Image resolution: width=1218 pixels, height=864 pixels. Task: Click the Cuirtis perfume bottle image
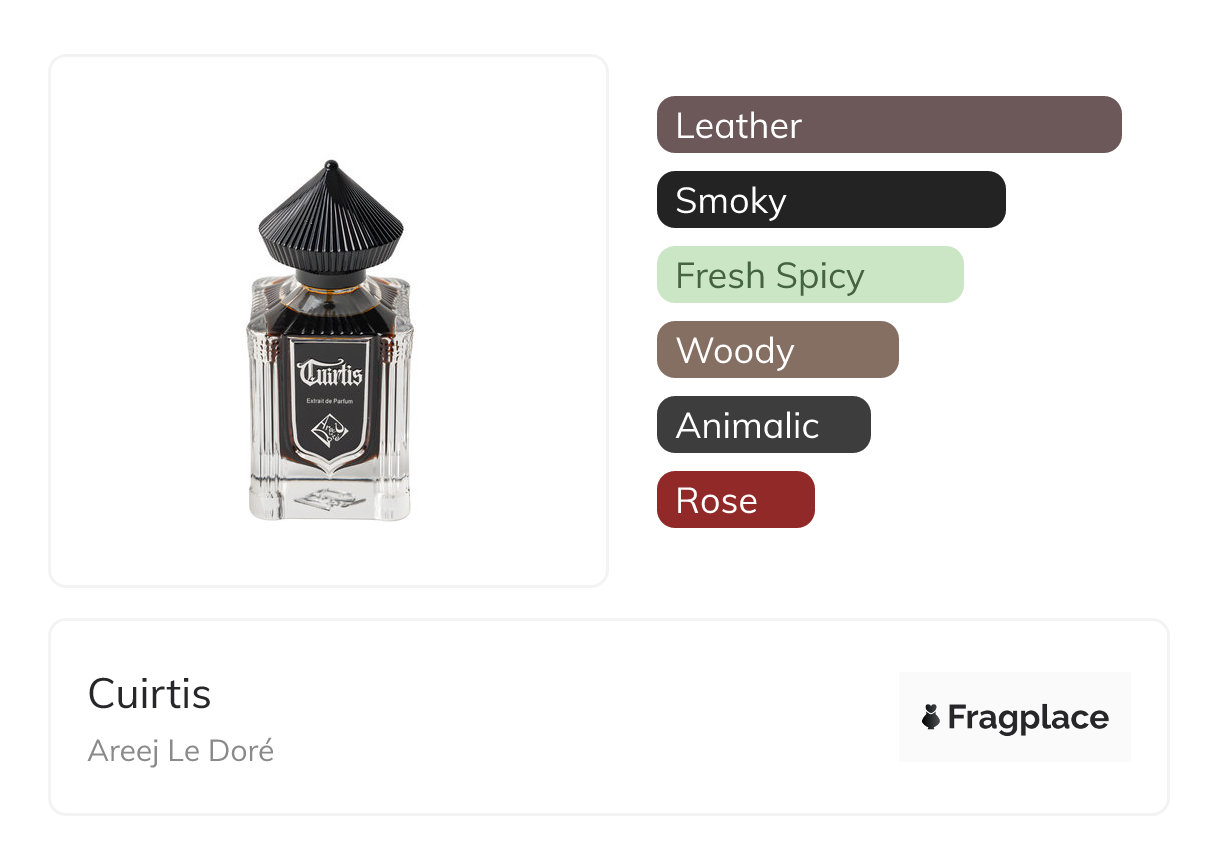click(x=329, y=341)
